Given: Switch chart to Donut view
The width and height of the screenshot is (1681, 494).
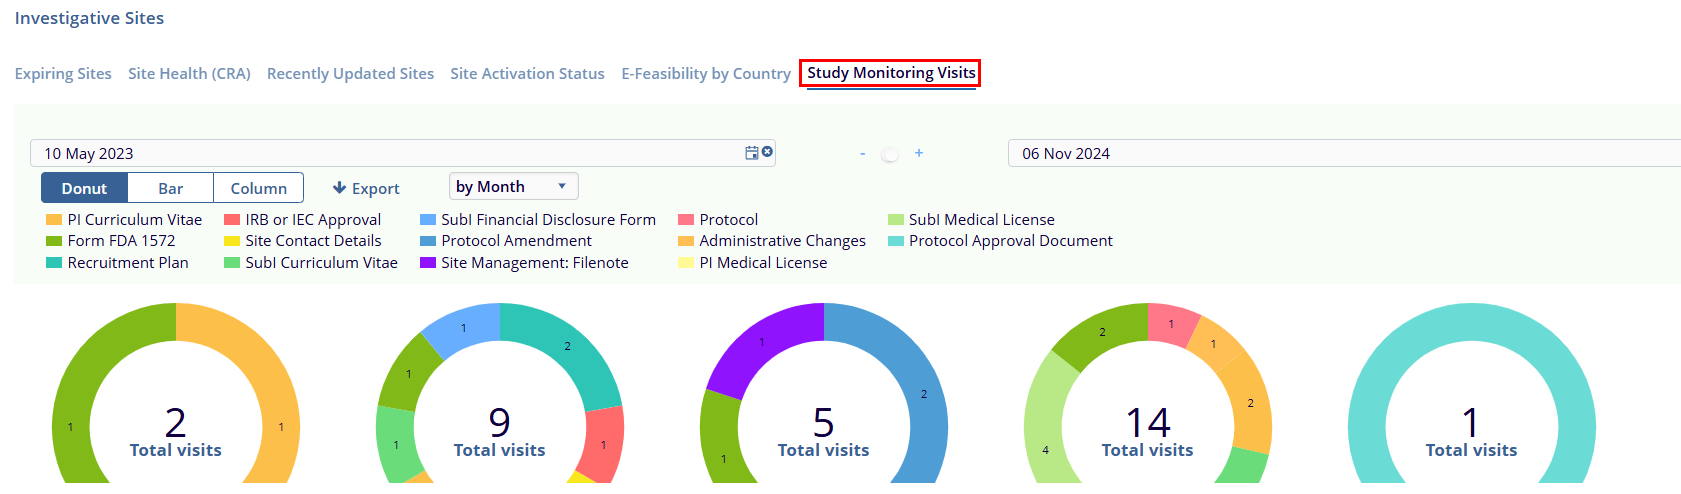Looking at the screenshot, I should coord(84,188).
